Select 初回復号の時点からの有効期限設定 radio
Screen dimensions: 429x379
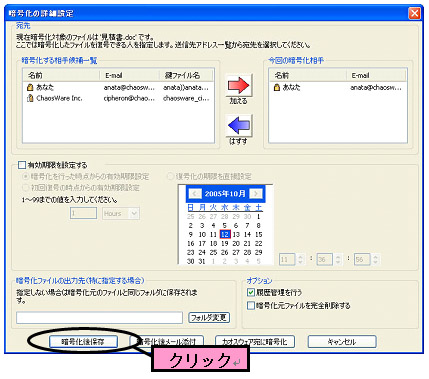25,187
